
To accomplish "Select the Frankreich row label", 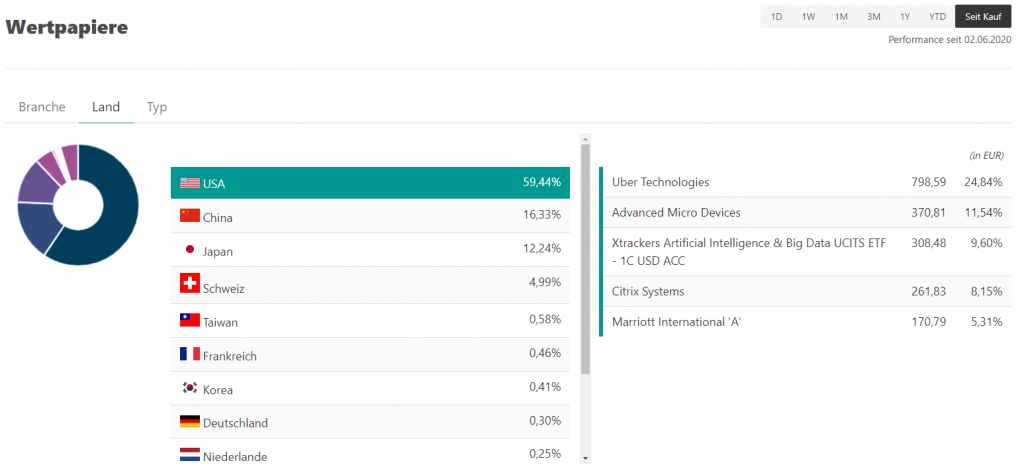I will (x=230, y=357).
